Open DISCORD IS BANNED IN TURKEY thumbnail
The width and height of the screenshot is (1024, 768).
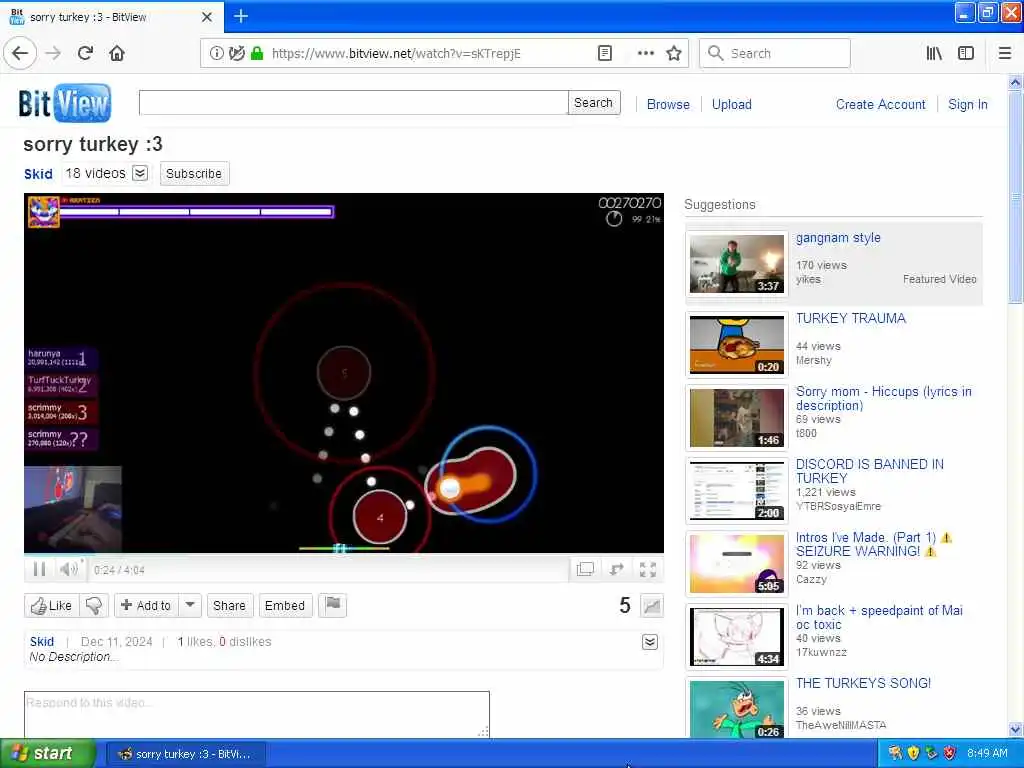tap(737, 491)
